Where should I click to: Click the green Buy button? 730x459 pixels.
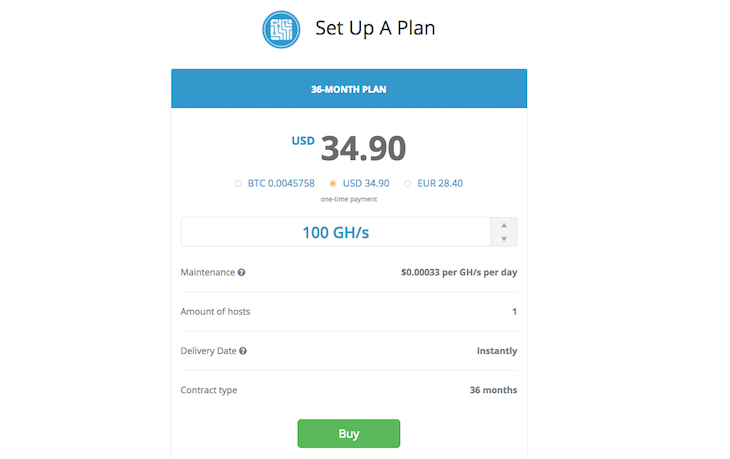[349, 433]
